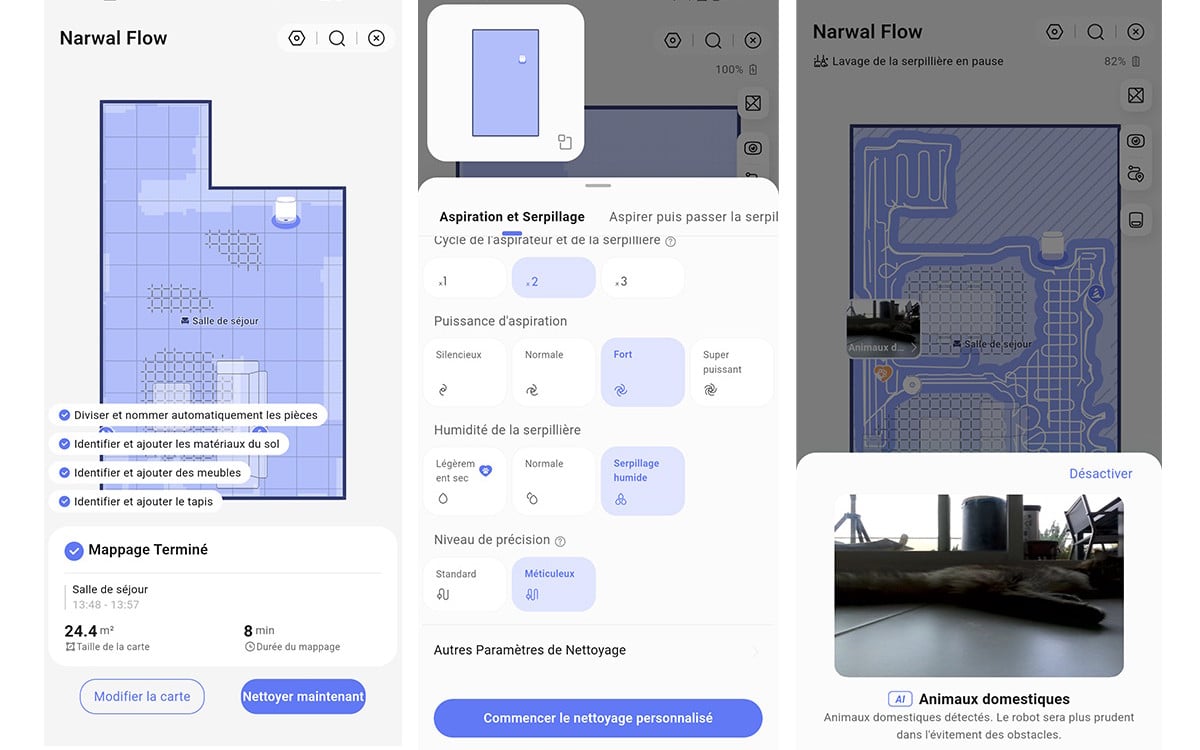This screenshot has width=1200, height=750.
Task: Expand the mini map with its corner icon
Action: pos(565,142)
